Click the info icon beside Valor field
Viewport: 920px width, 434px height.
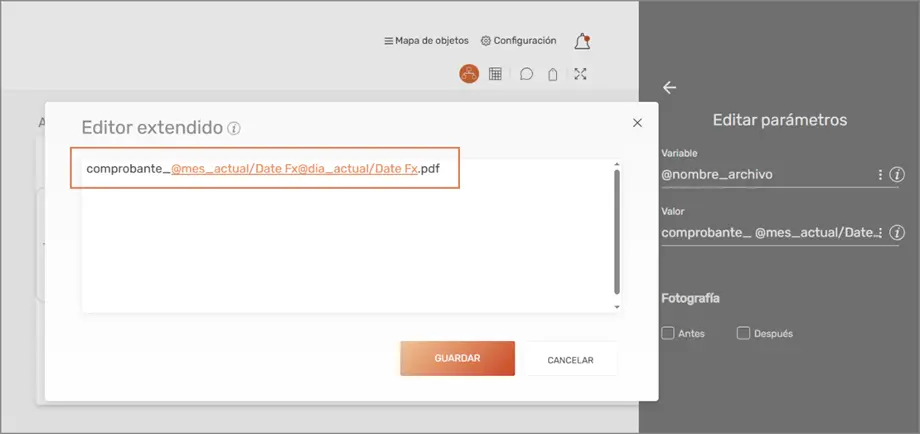[897, 232]
